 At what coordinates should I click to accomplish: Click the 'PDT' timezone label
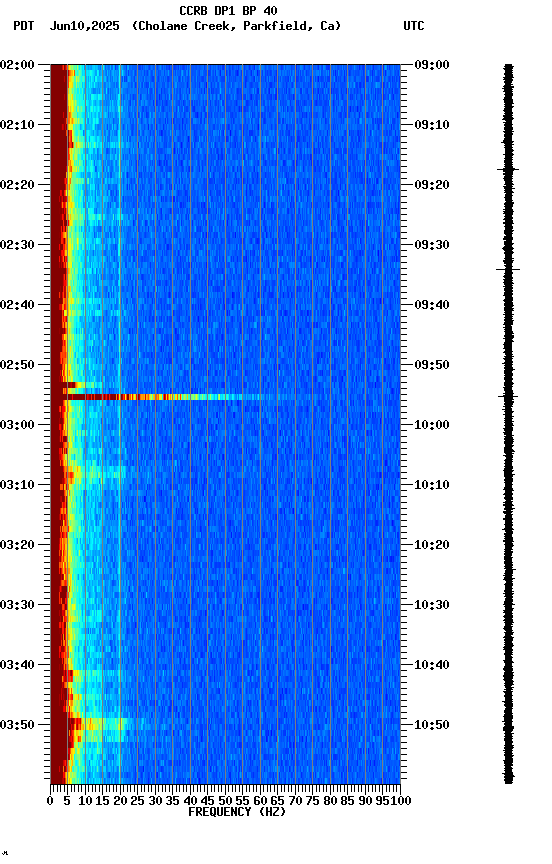[x=24, y=26]
